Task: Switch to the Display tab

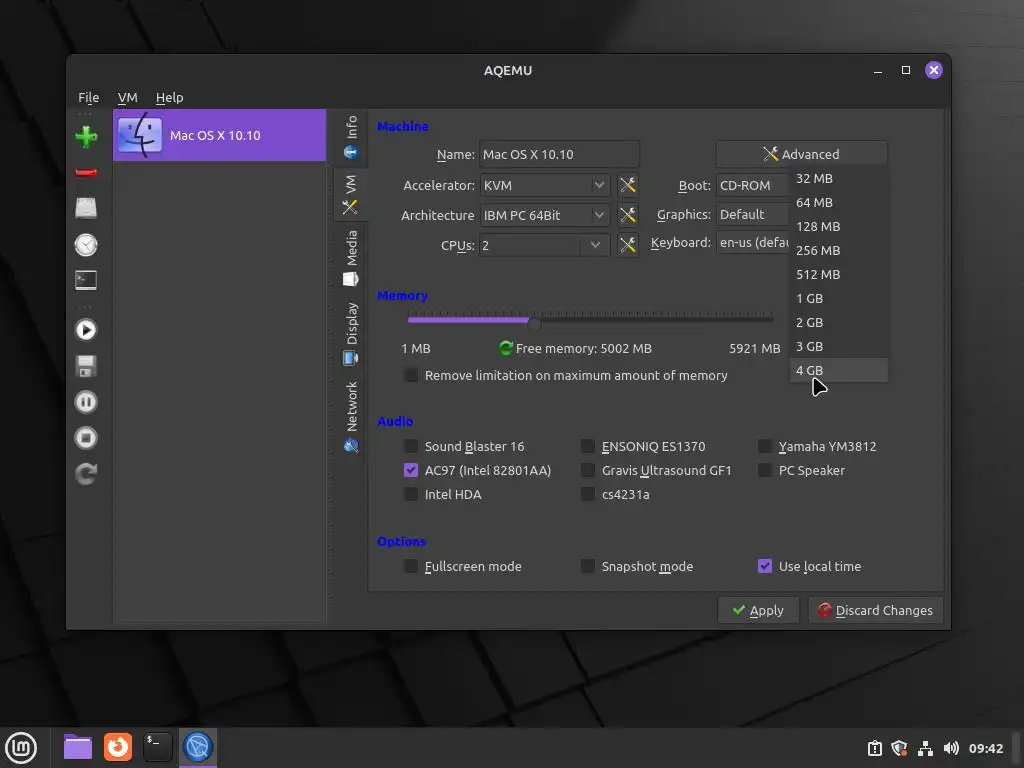Action: tap(351, 333)
